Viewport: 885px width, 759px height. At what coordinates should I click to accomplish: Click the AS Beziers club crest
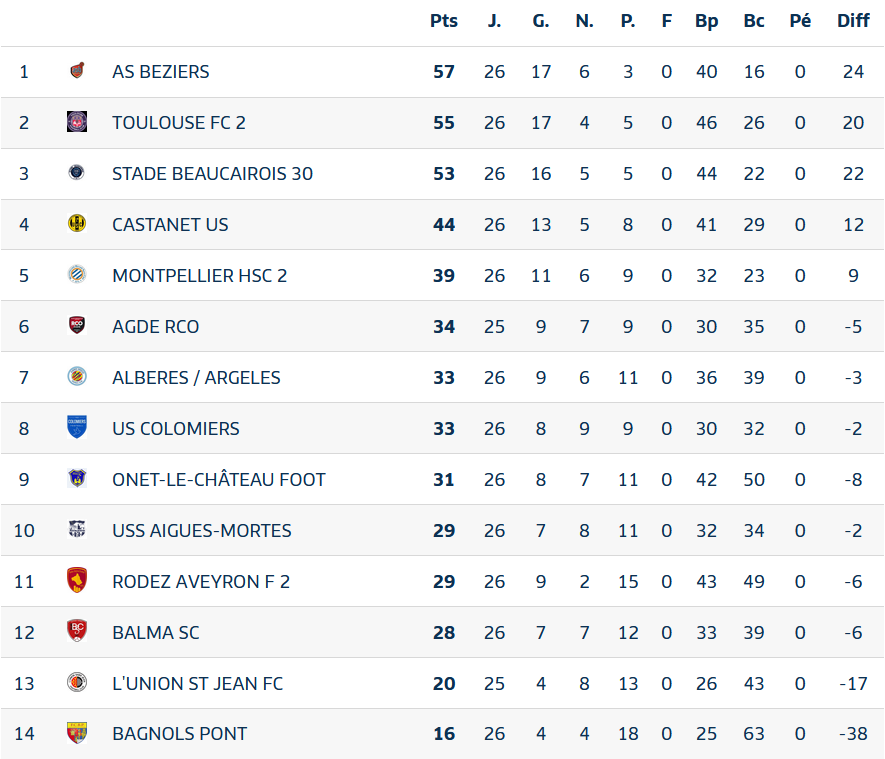[x=77, y=71]
